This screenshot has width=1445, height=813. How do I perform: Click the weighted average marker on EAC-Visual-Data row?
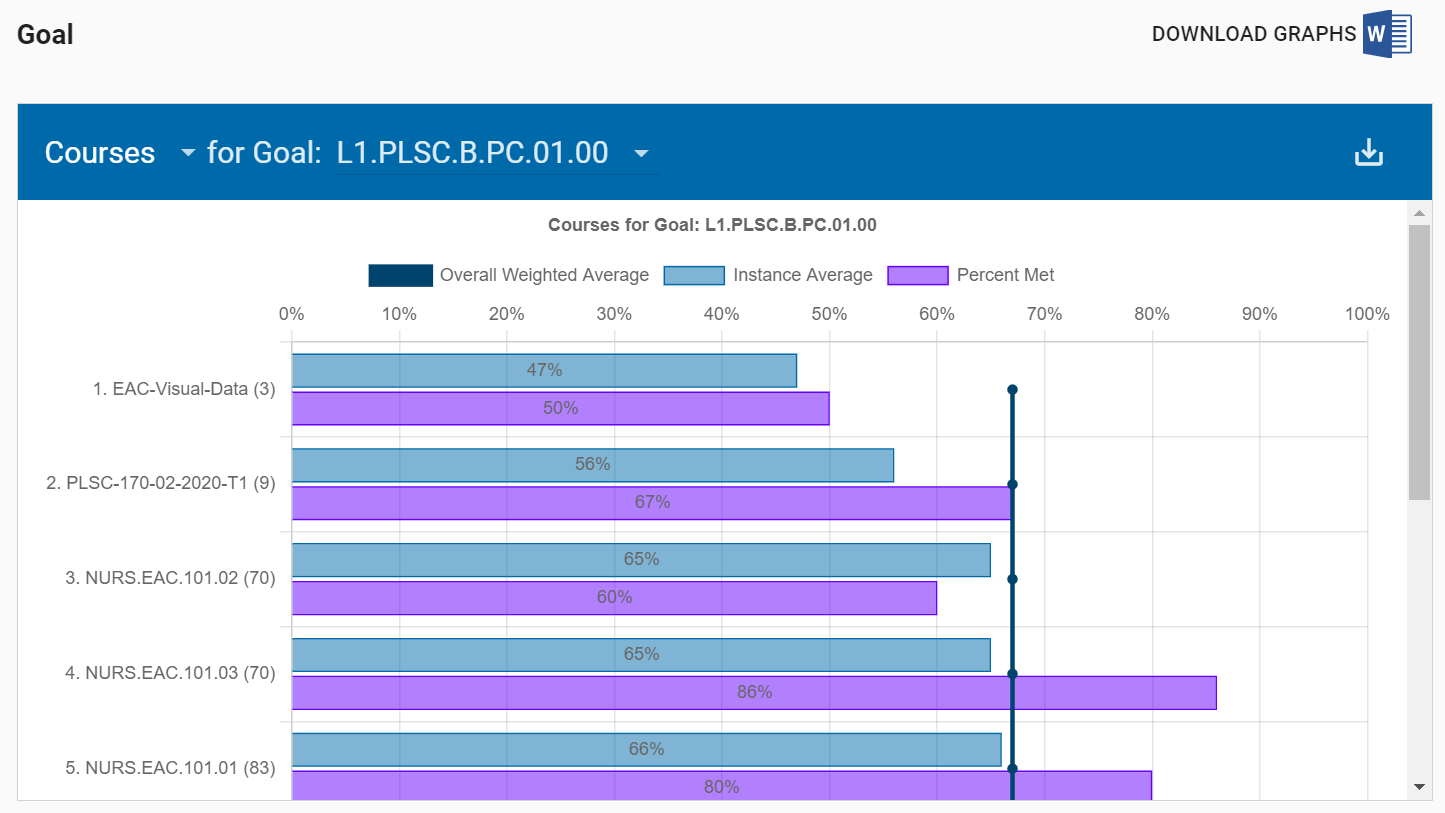point(1012,389)
